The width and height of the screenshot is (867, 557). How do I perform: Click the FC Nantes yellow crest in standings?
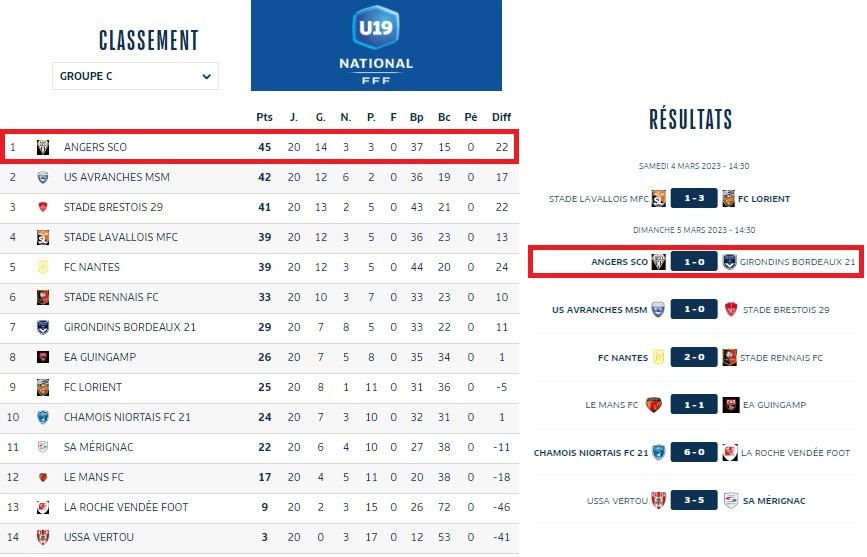coord(43,267)
